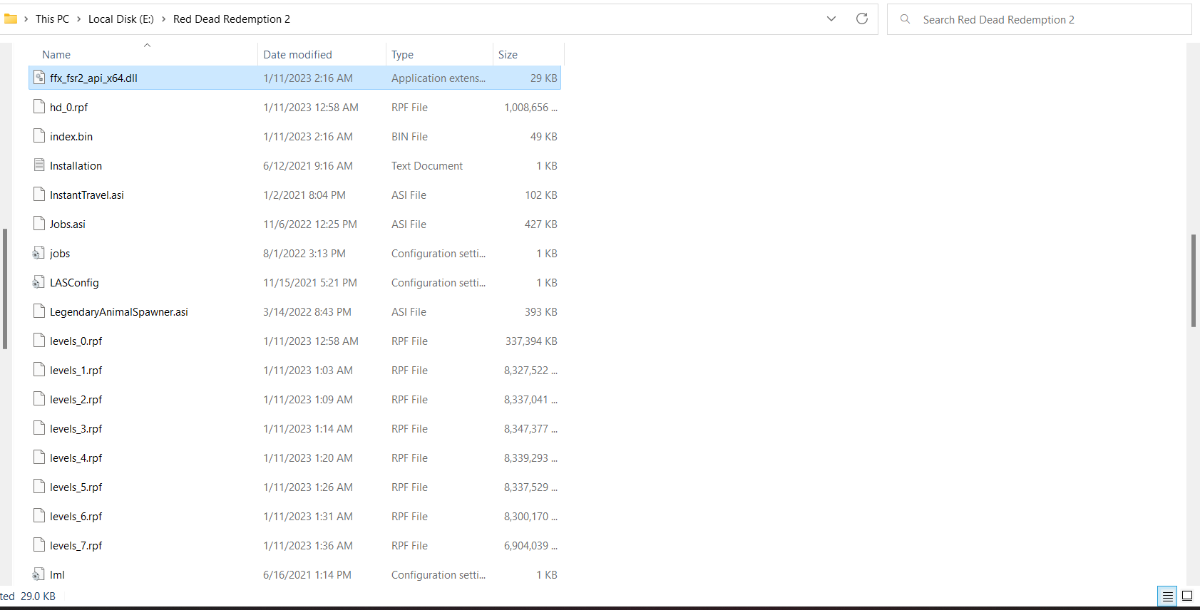This screenshot has width=1200, height=610.
Task: Expand the chevron after Local Disk (E:)
Action: (x=164, y=19)
